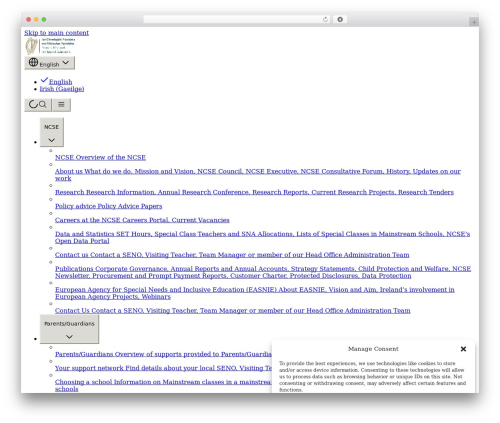Open Research Information menu link
500x423 pixels.
click(254, 192)
